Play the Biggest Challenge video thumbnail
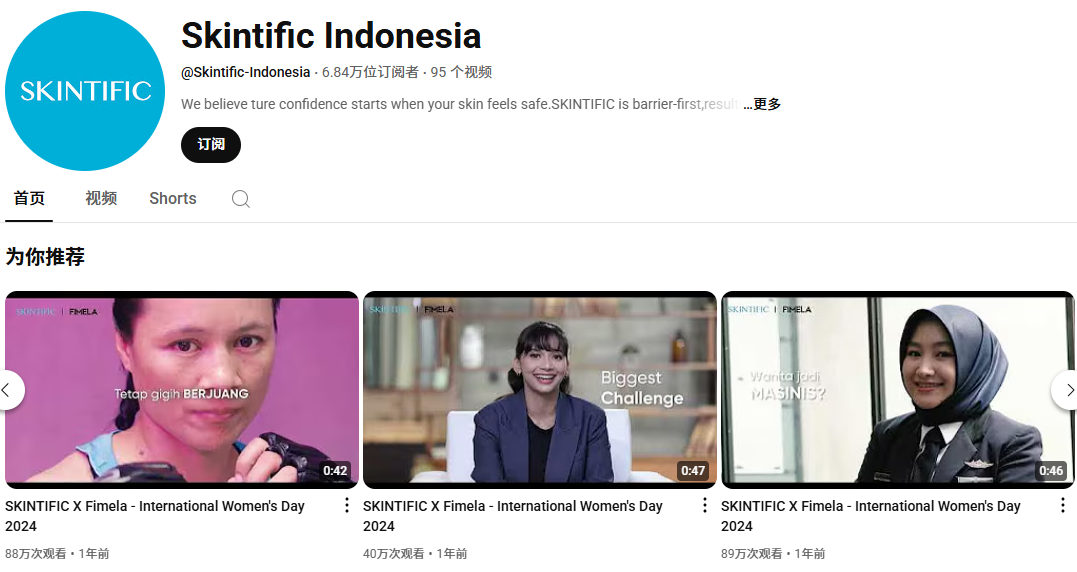The width and height of the screenshot is (1077, 572). tap(539, 390)
